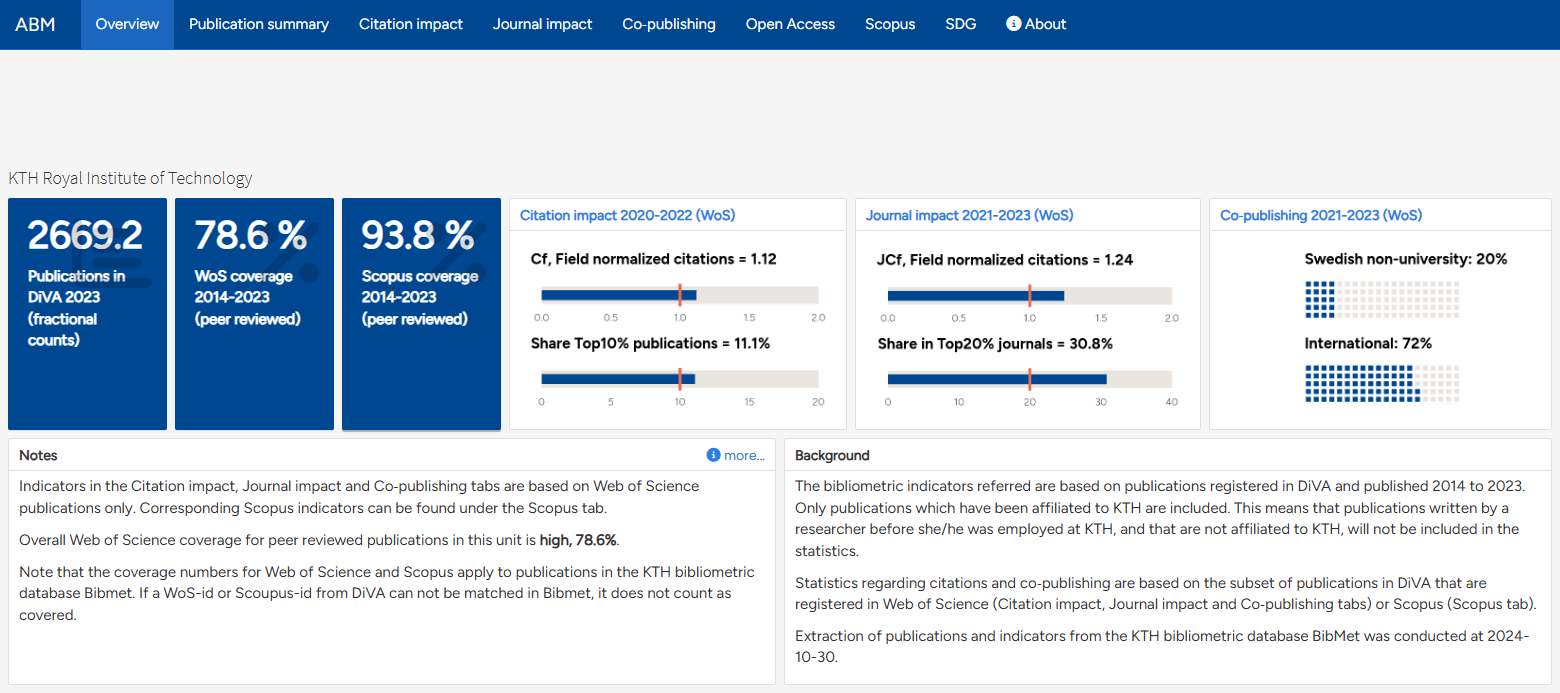Go to the Journal impact tab
Image resolution: width=1560 pixels, height=693 pixels.
(x=542, y=24)
